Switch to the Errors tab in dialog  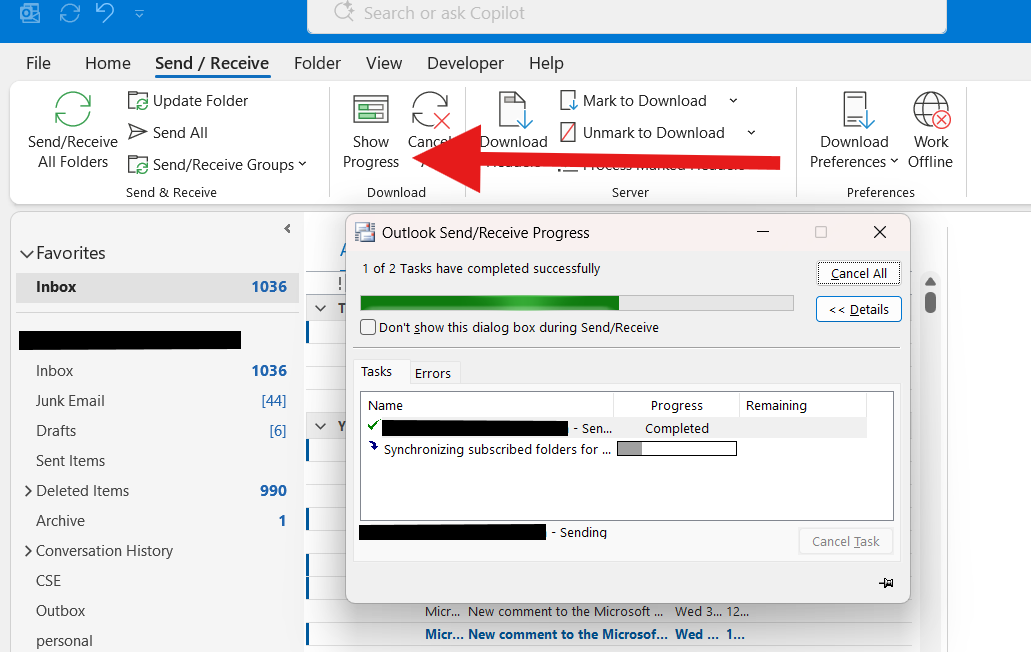[x=433, y=373]
